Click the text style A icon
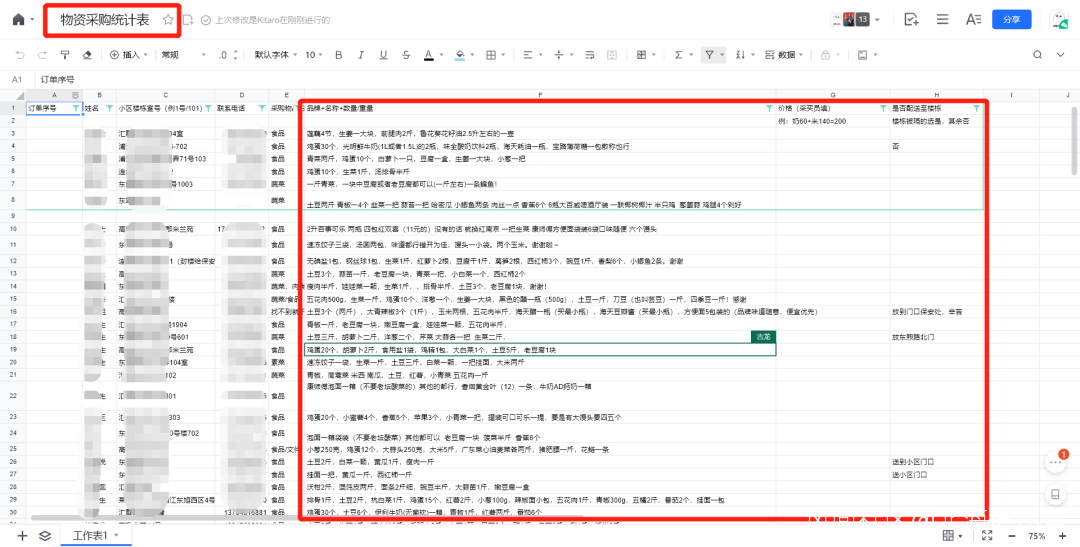 [973, 19]
